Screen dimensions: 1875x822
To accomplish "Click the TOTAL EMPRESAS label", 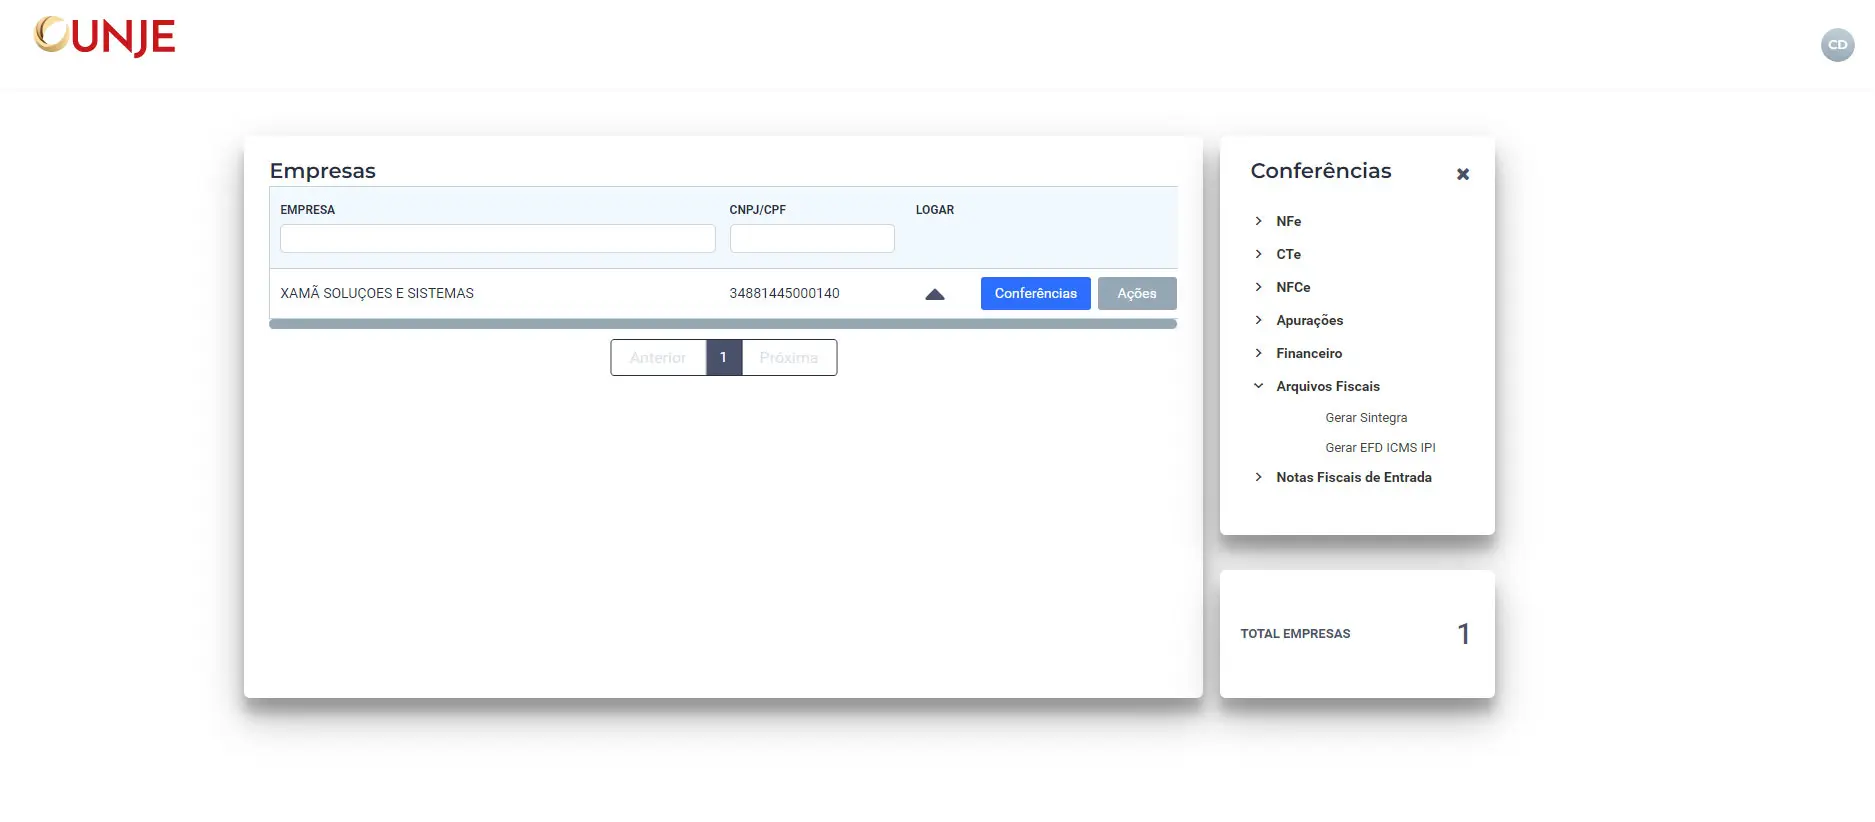I will (x=1295, y=634).
